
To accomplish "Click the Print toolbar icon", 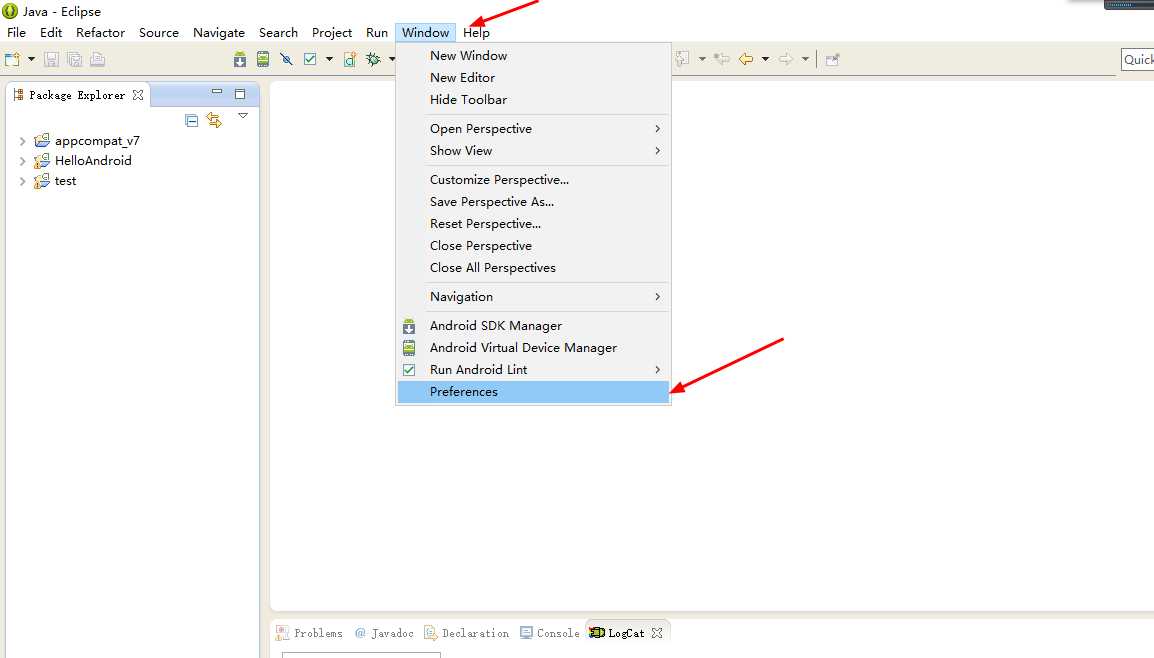I will click(97, 60).
